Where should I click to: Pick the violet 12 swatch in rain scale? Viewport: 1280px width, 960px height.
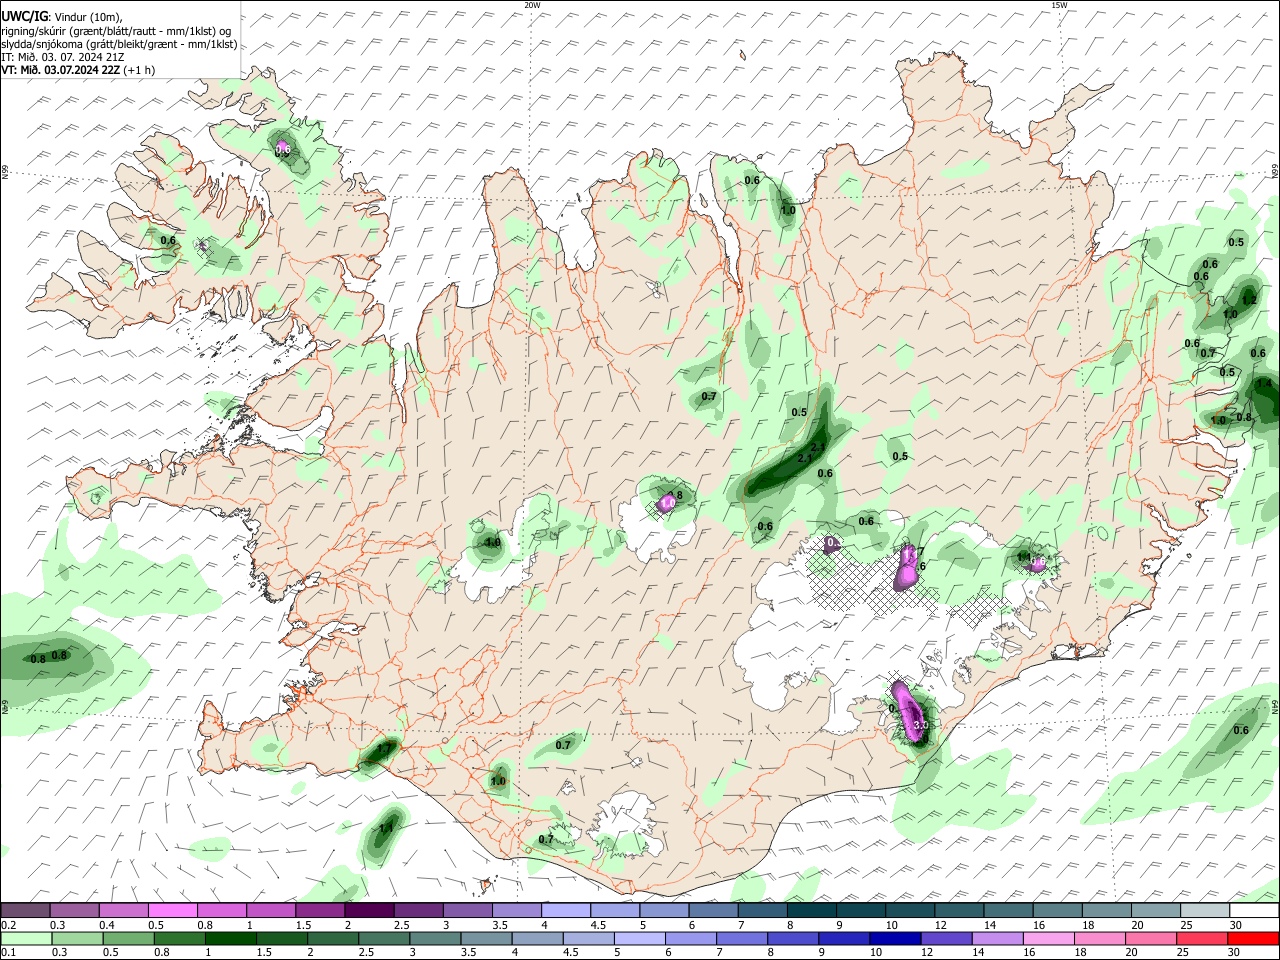point(947,938)
